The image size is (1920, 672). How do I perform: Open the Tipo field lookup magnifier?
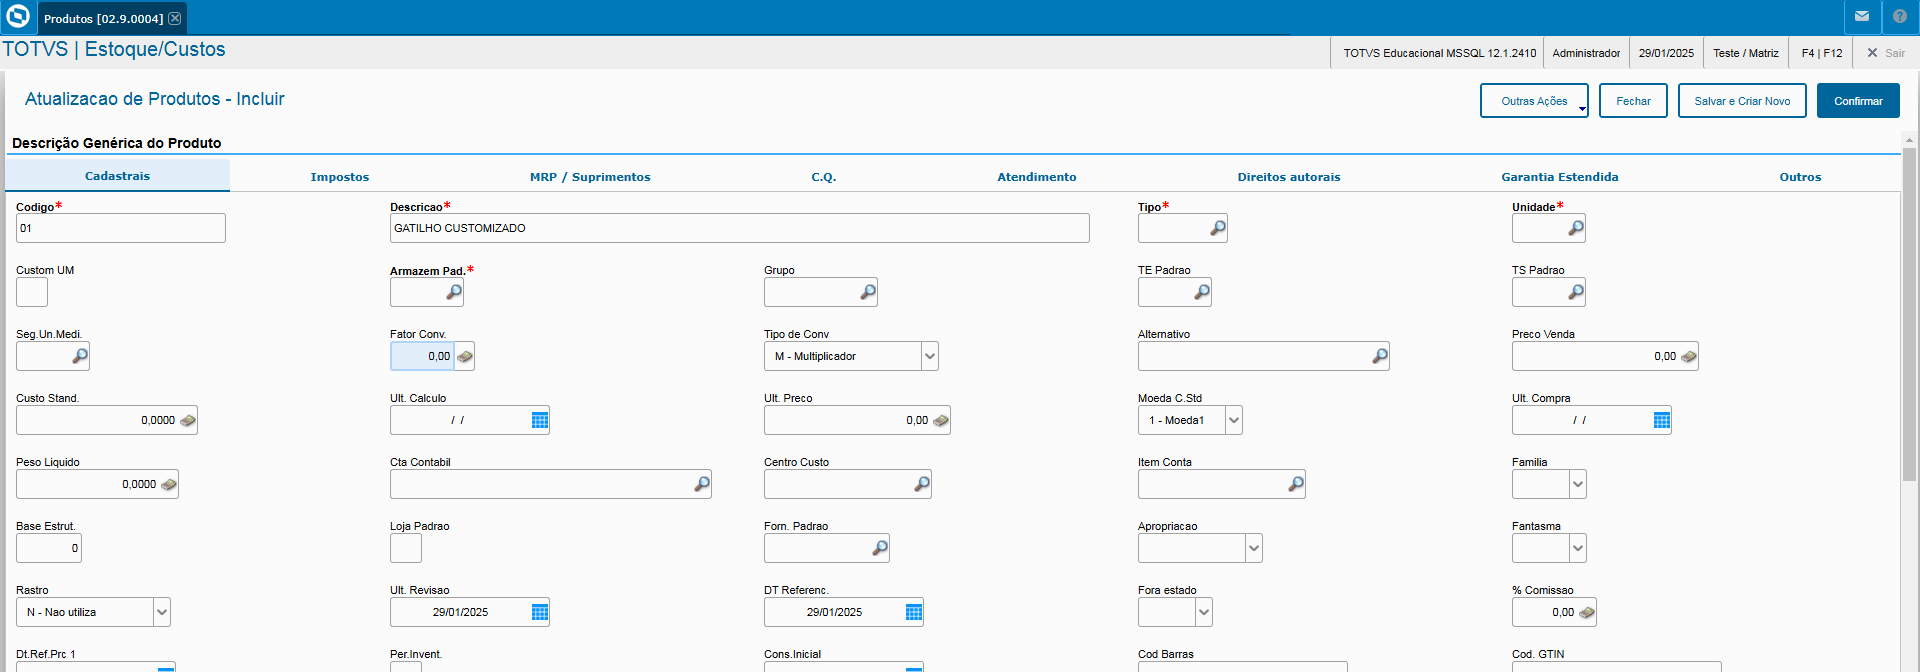pyautogui.click(x=1218, y=228)
